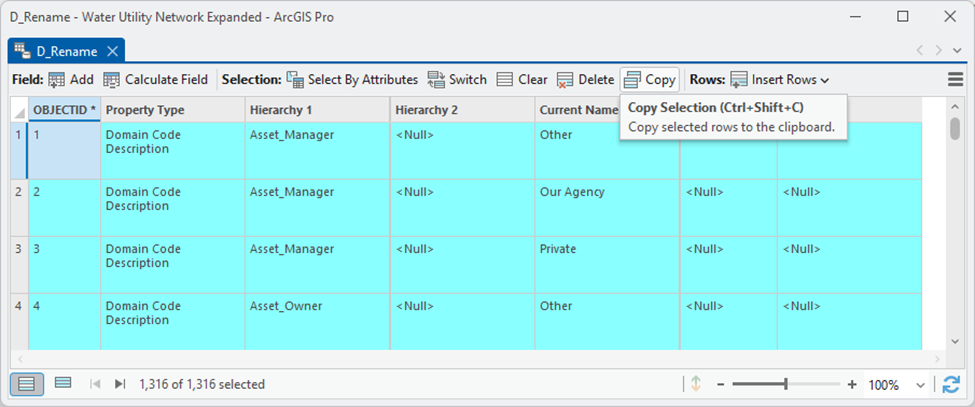Click vertical scrollbar down arrow
Viewport: 975px width, 407px height.
pyautogui.click(x=955, y=341)
